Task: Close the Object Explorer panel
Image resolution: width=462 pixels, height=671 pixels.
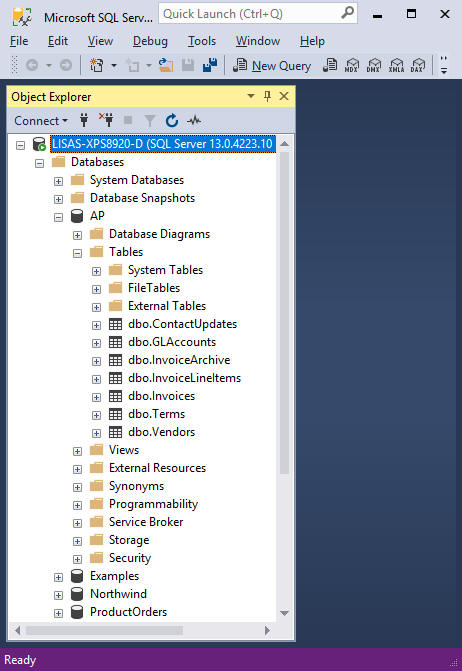Action: tap(284, 96)
